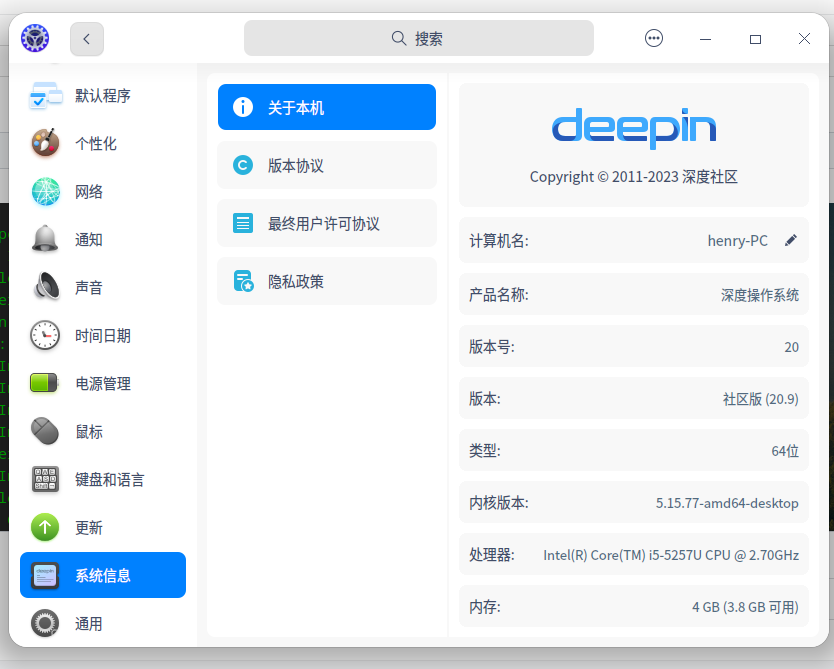The image size is (834, 669).
Task: Open 键盘和语言 keyboard settings
Action: 109,480
